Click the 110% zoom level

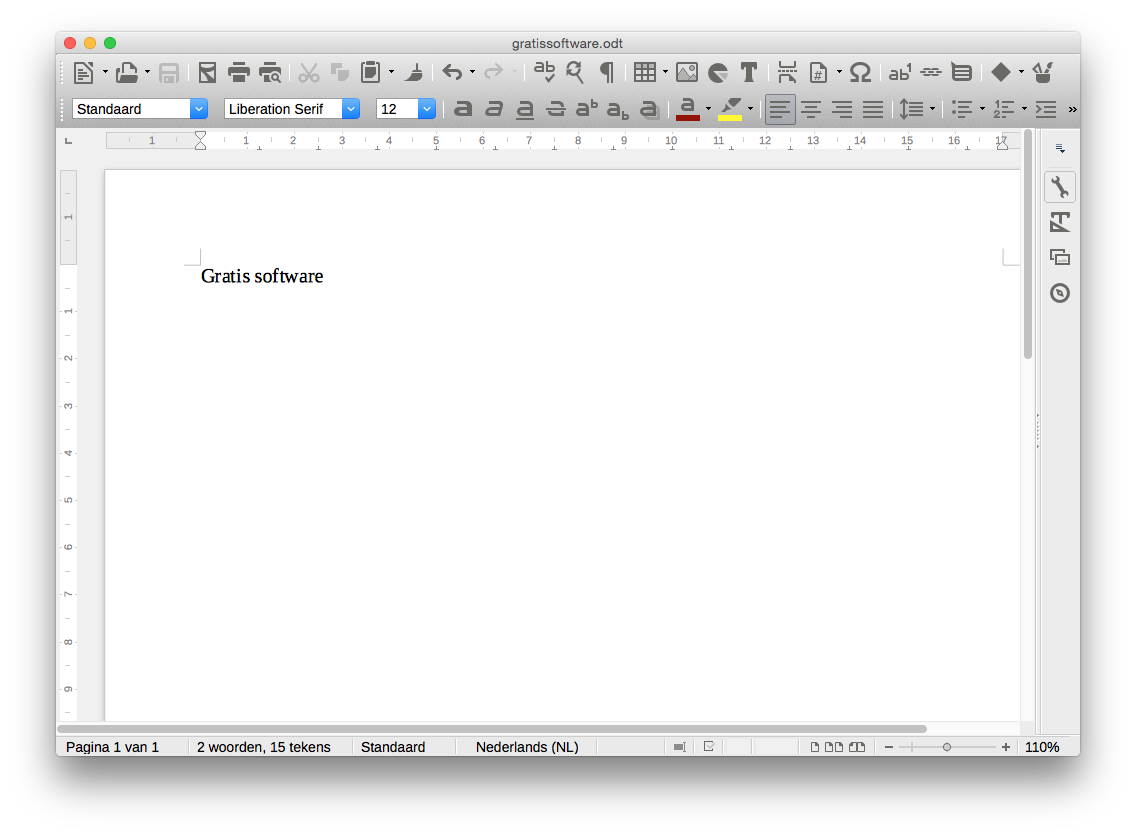[x=1041, y=747]
